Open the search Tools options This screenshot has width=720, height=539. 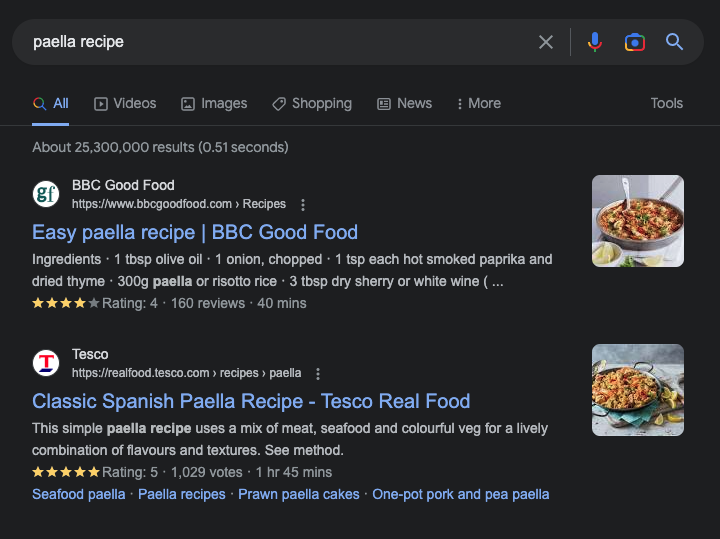[x=666, y=104]
